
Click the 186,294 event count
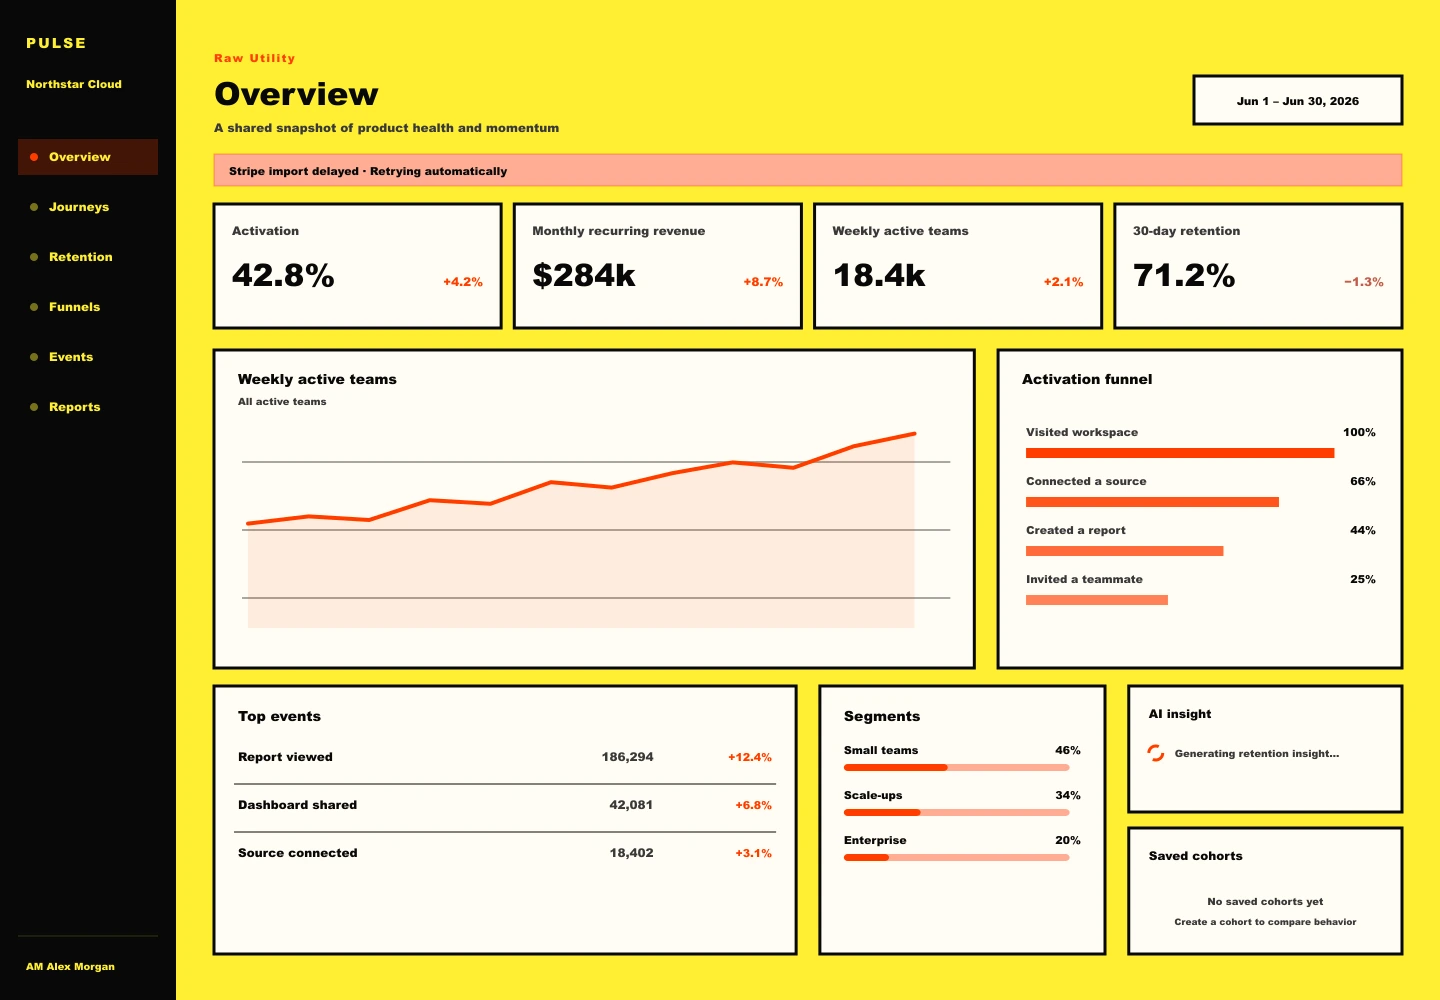point(627,757)
